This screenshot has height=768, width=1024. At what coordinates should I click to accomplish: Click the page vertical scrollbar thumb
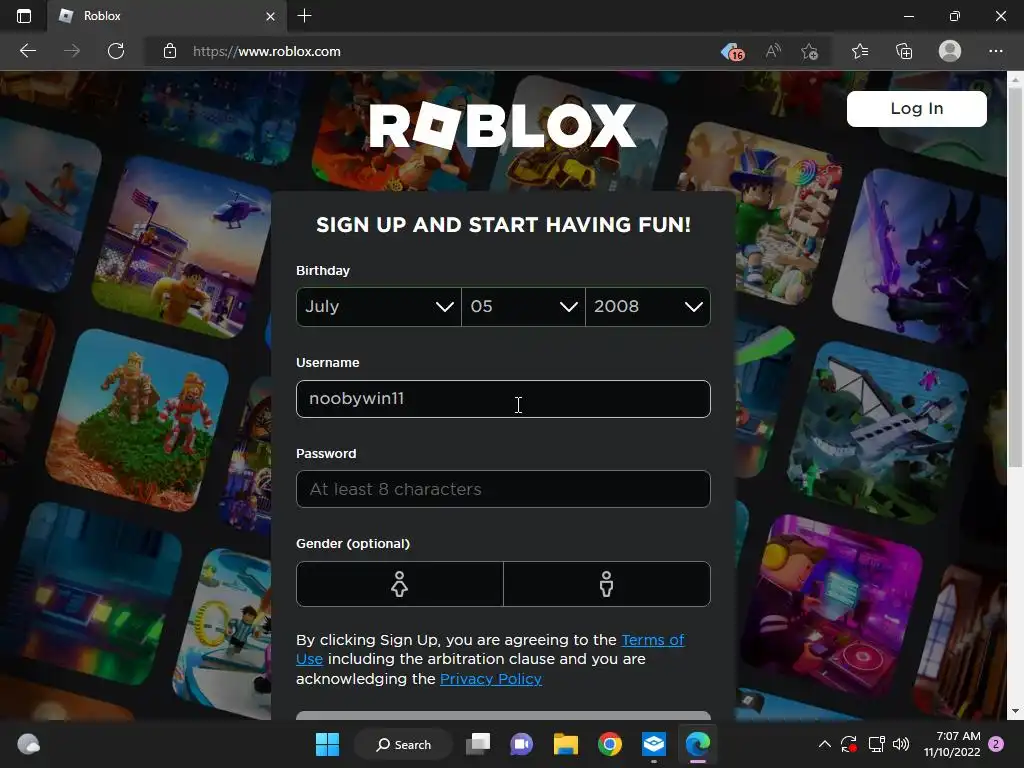point(1015,277)
